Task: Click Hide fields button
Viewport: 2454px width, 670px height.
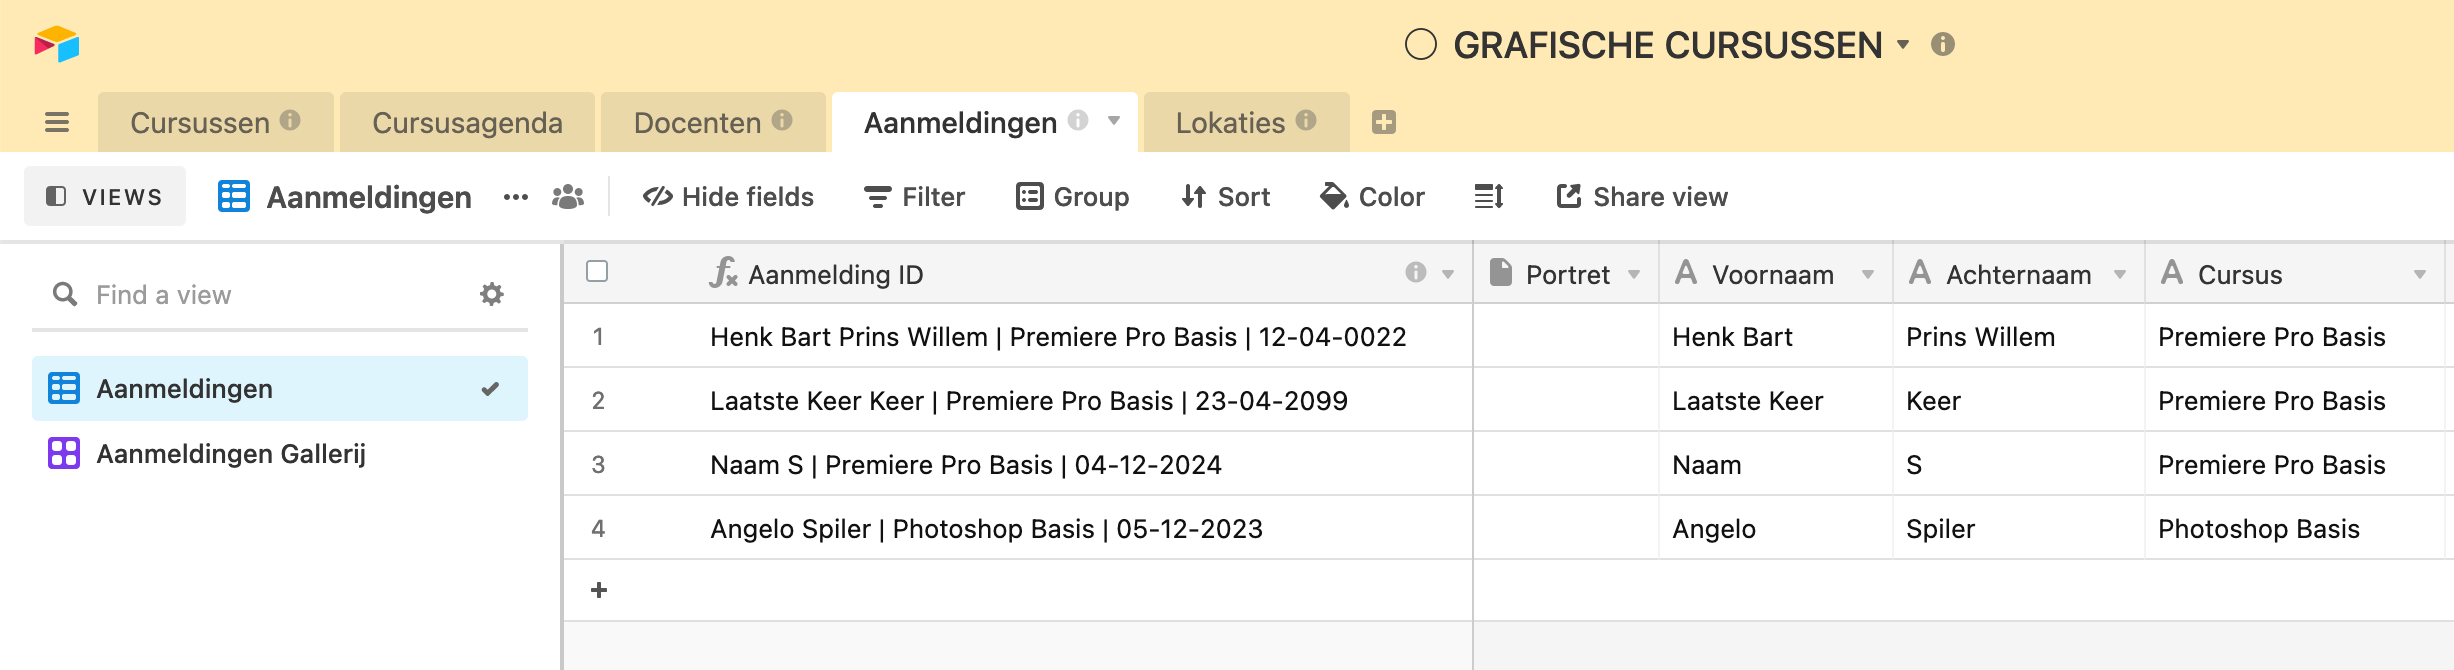Action: [728, 197]
